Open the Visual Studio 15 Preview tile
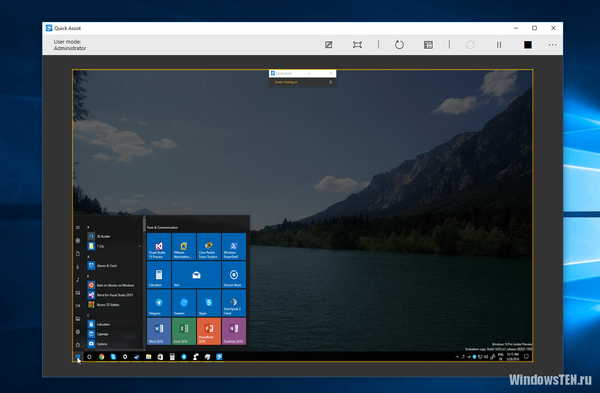Image resolution: width=600 pixels, height=393 pixels. 159,246
